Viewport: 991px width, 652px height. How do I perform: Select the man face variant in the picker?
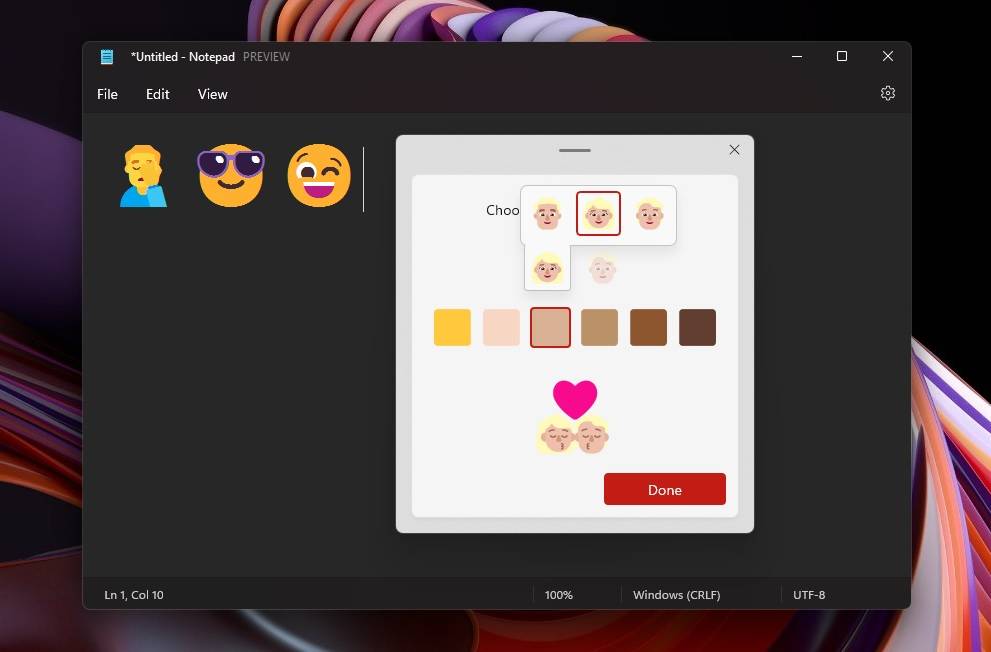(547, 213)
